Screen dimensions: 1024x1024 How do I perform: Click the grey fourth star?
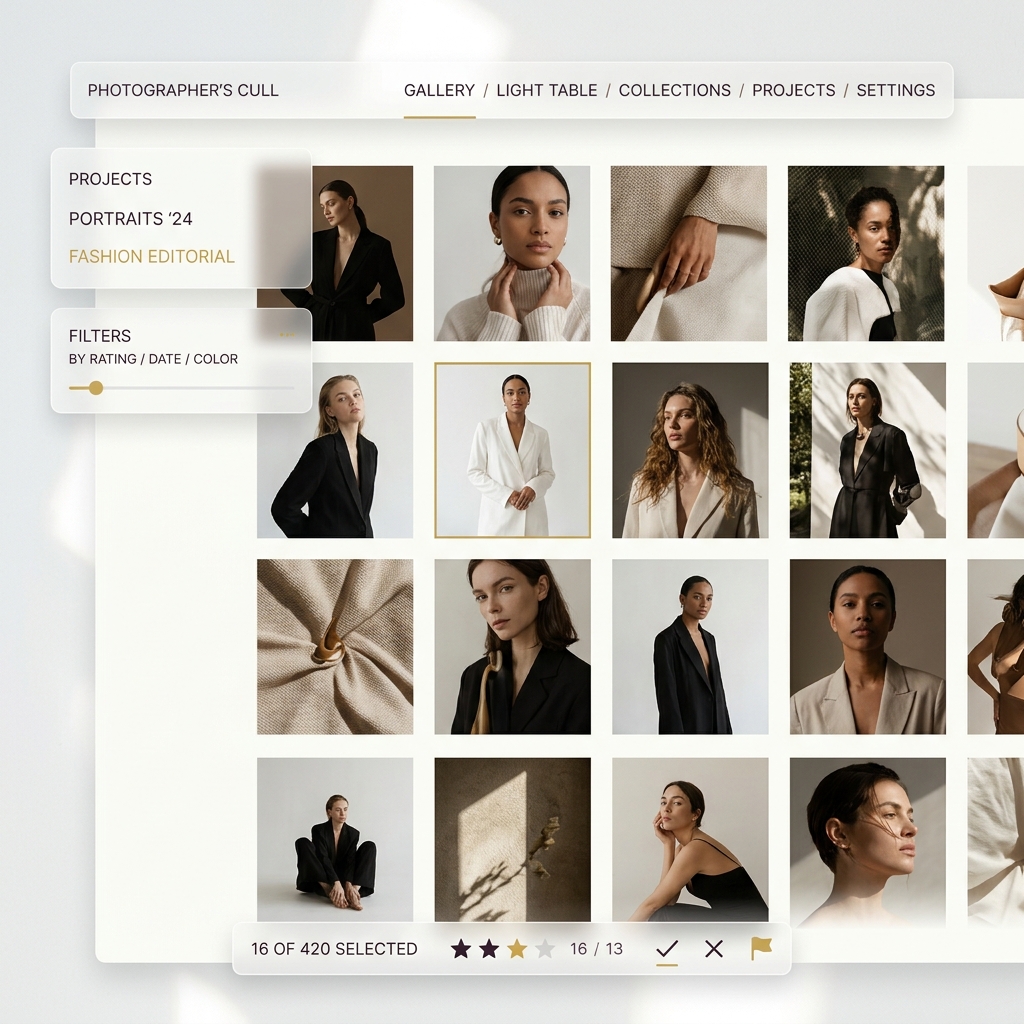coord(545,948)
